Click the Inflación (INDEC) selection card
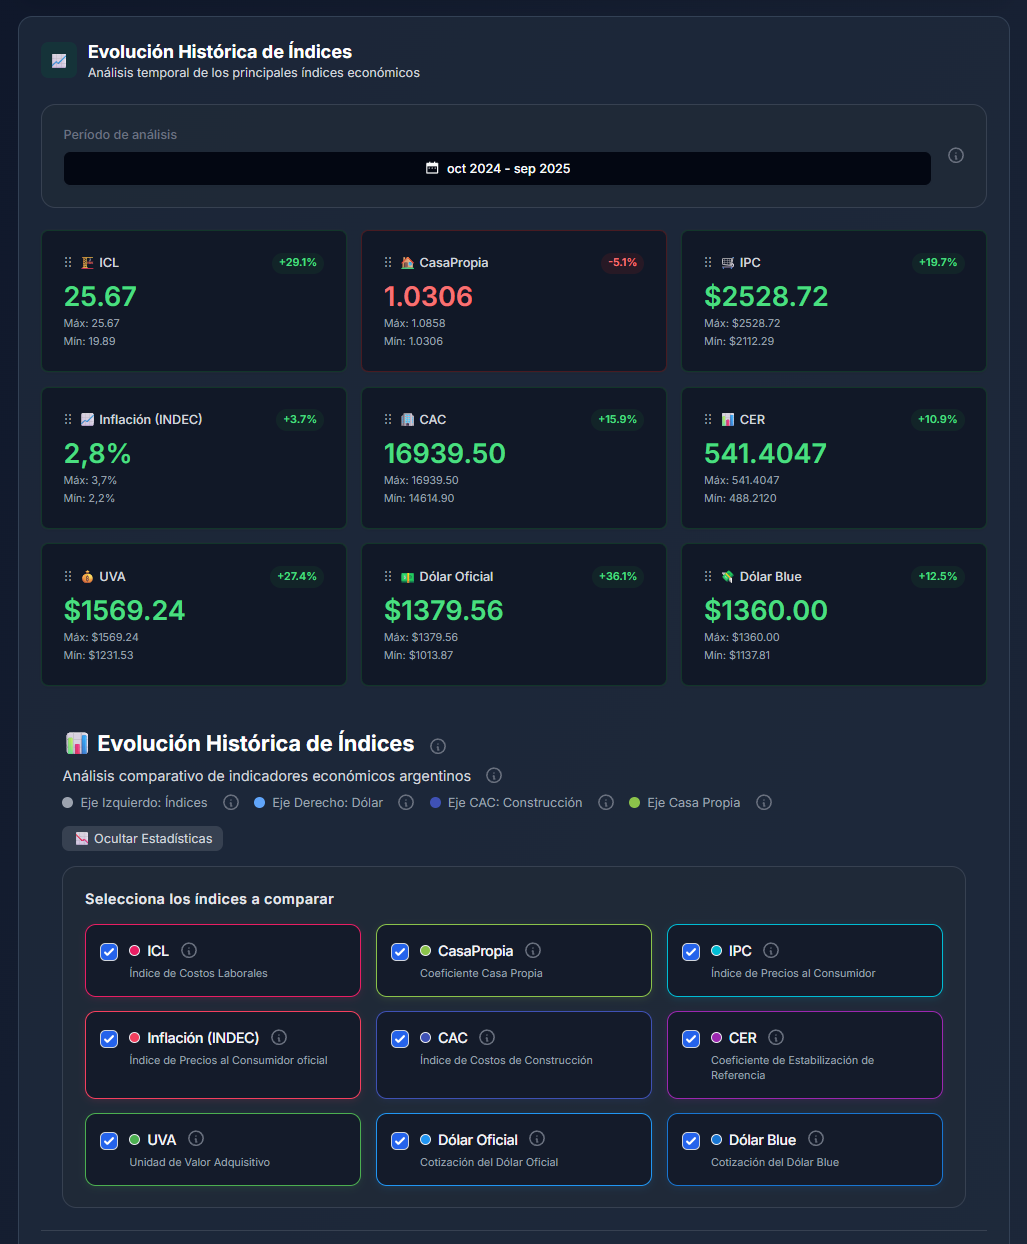Viewport: 1027px width, 1244px height. tap(222, 1055)
